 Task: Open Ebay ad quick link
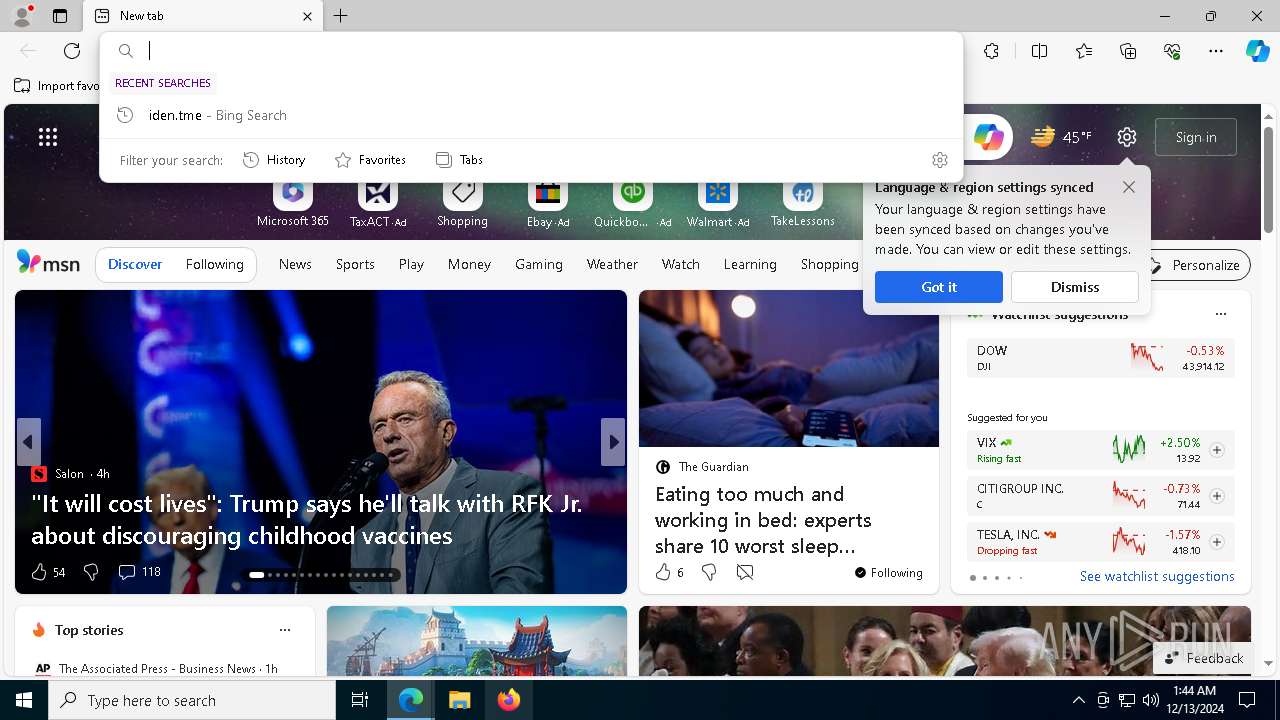(548, 203)
